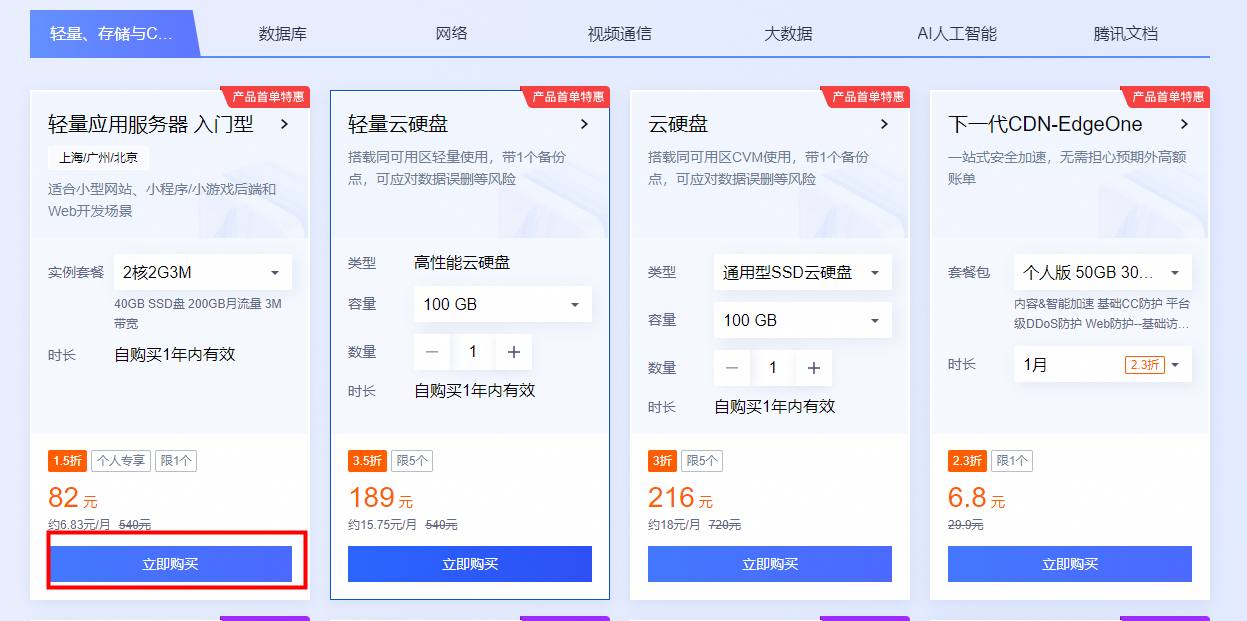
Task: Click the arrow next to 云硬盘 title
Action: (x=884, y=124)
